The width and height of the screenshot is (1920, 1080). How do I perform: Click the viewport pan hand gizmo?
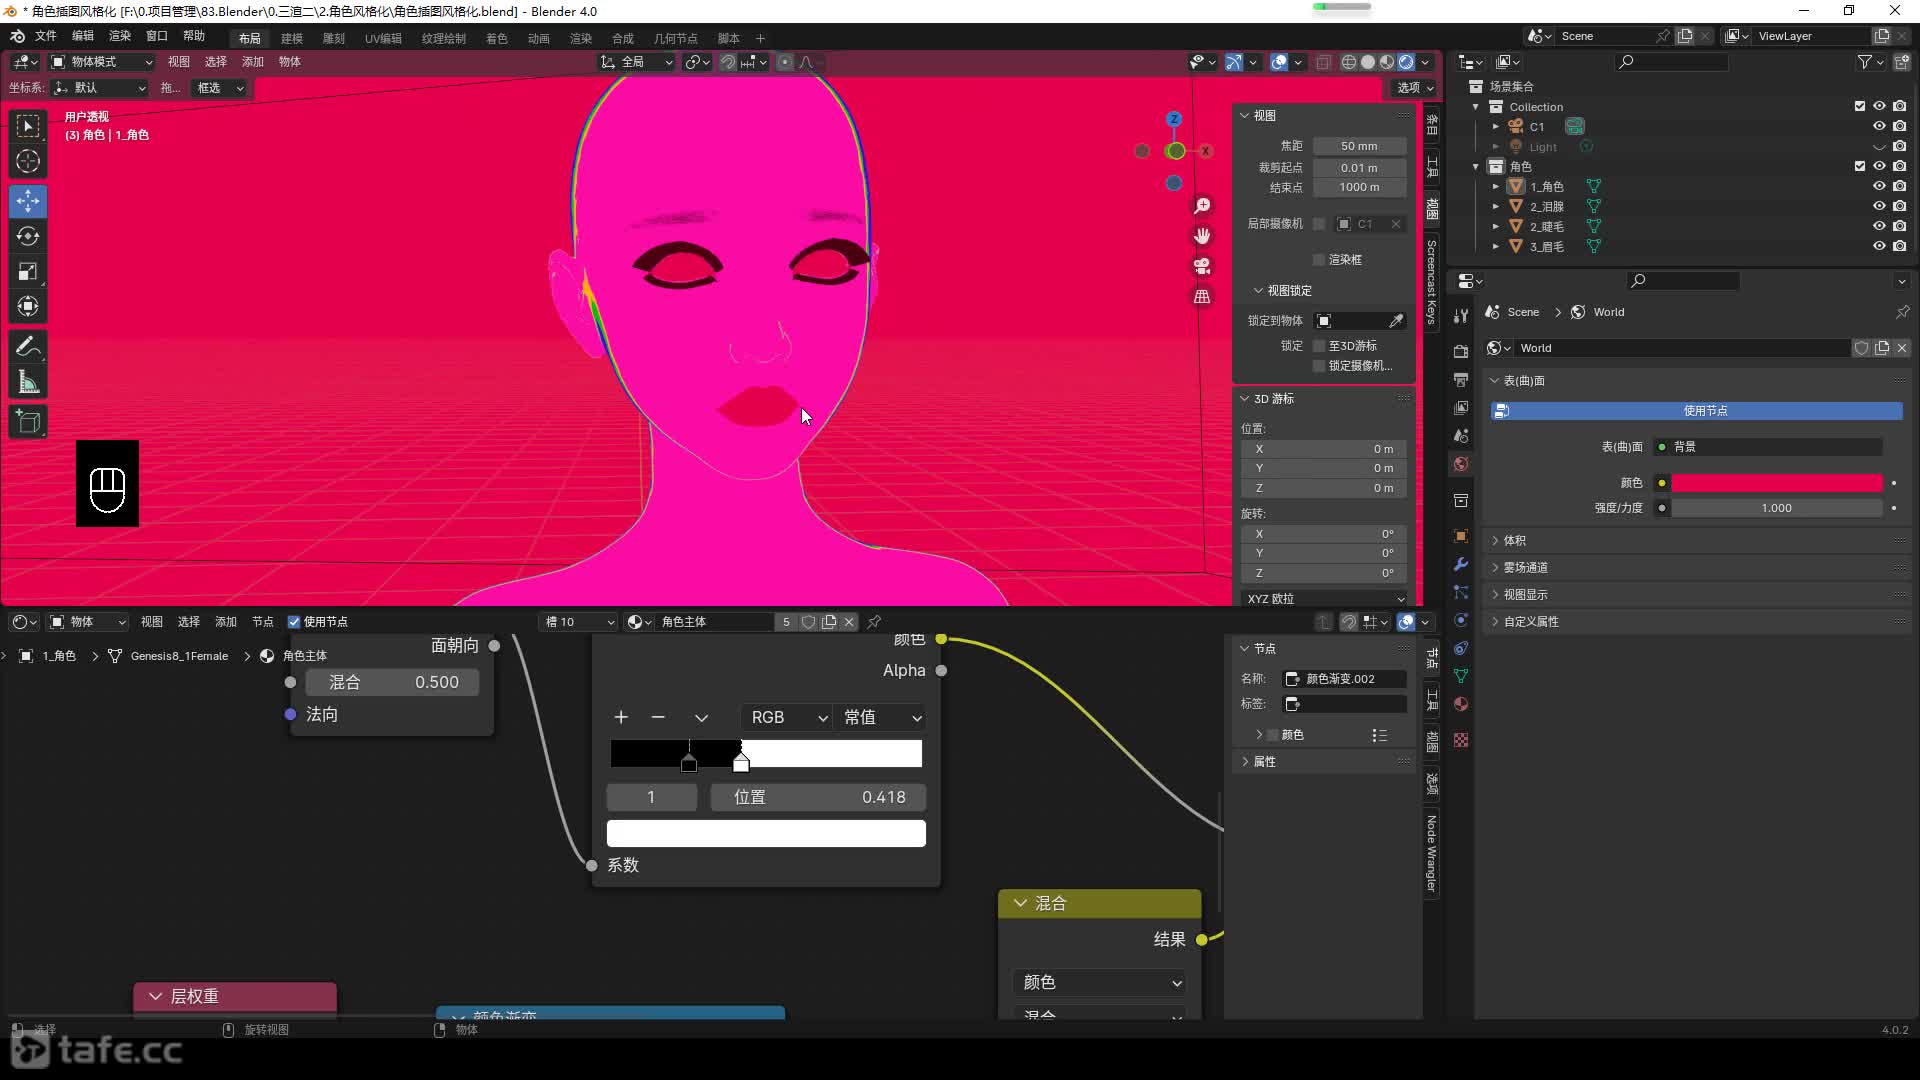point(1202,236)
